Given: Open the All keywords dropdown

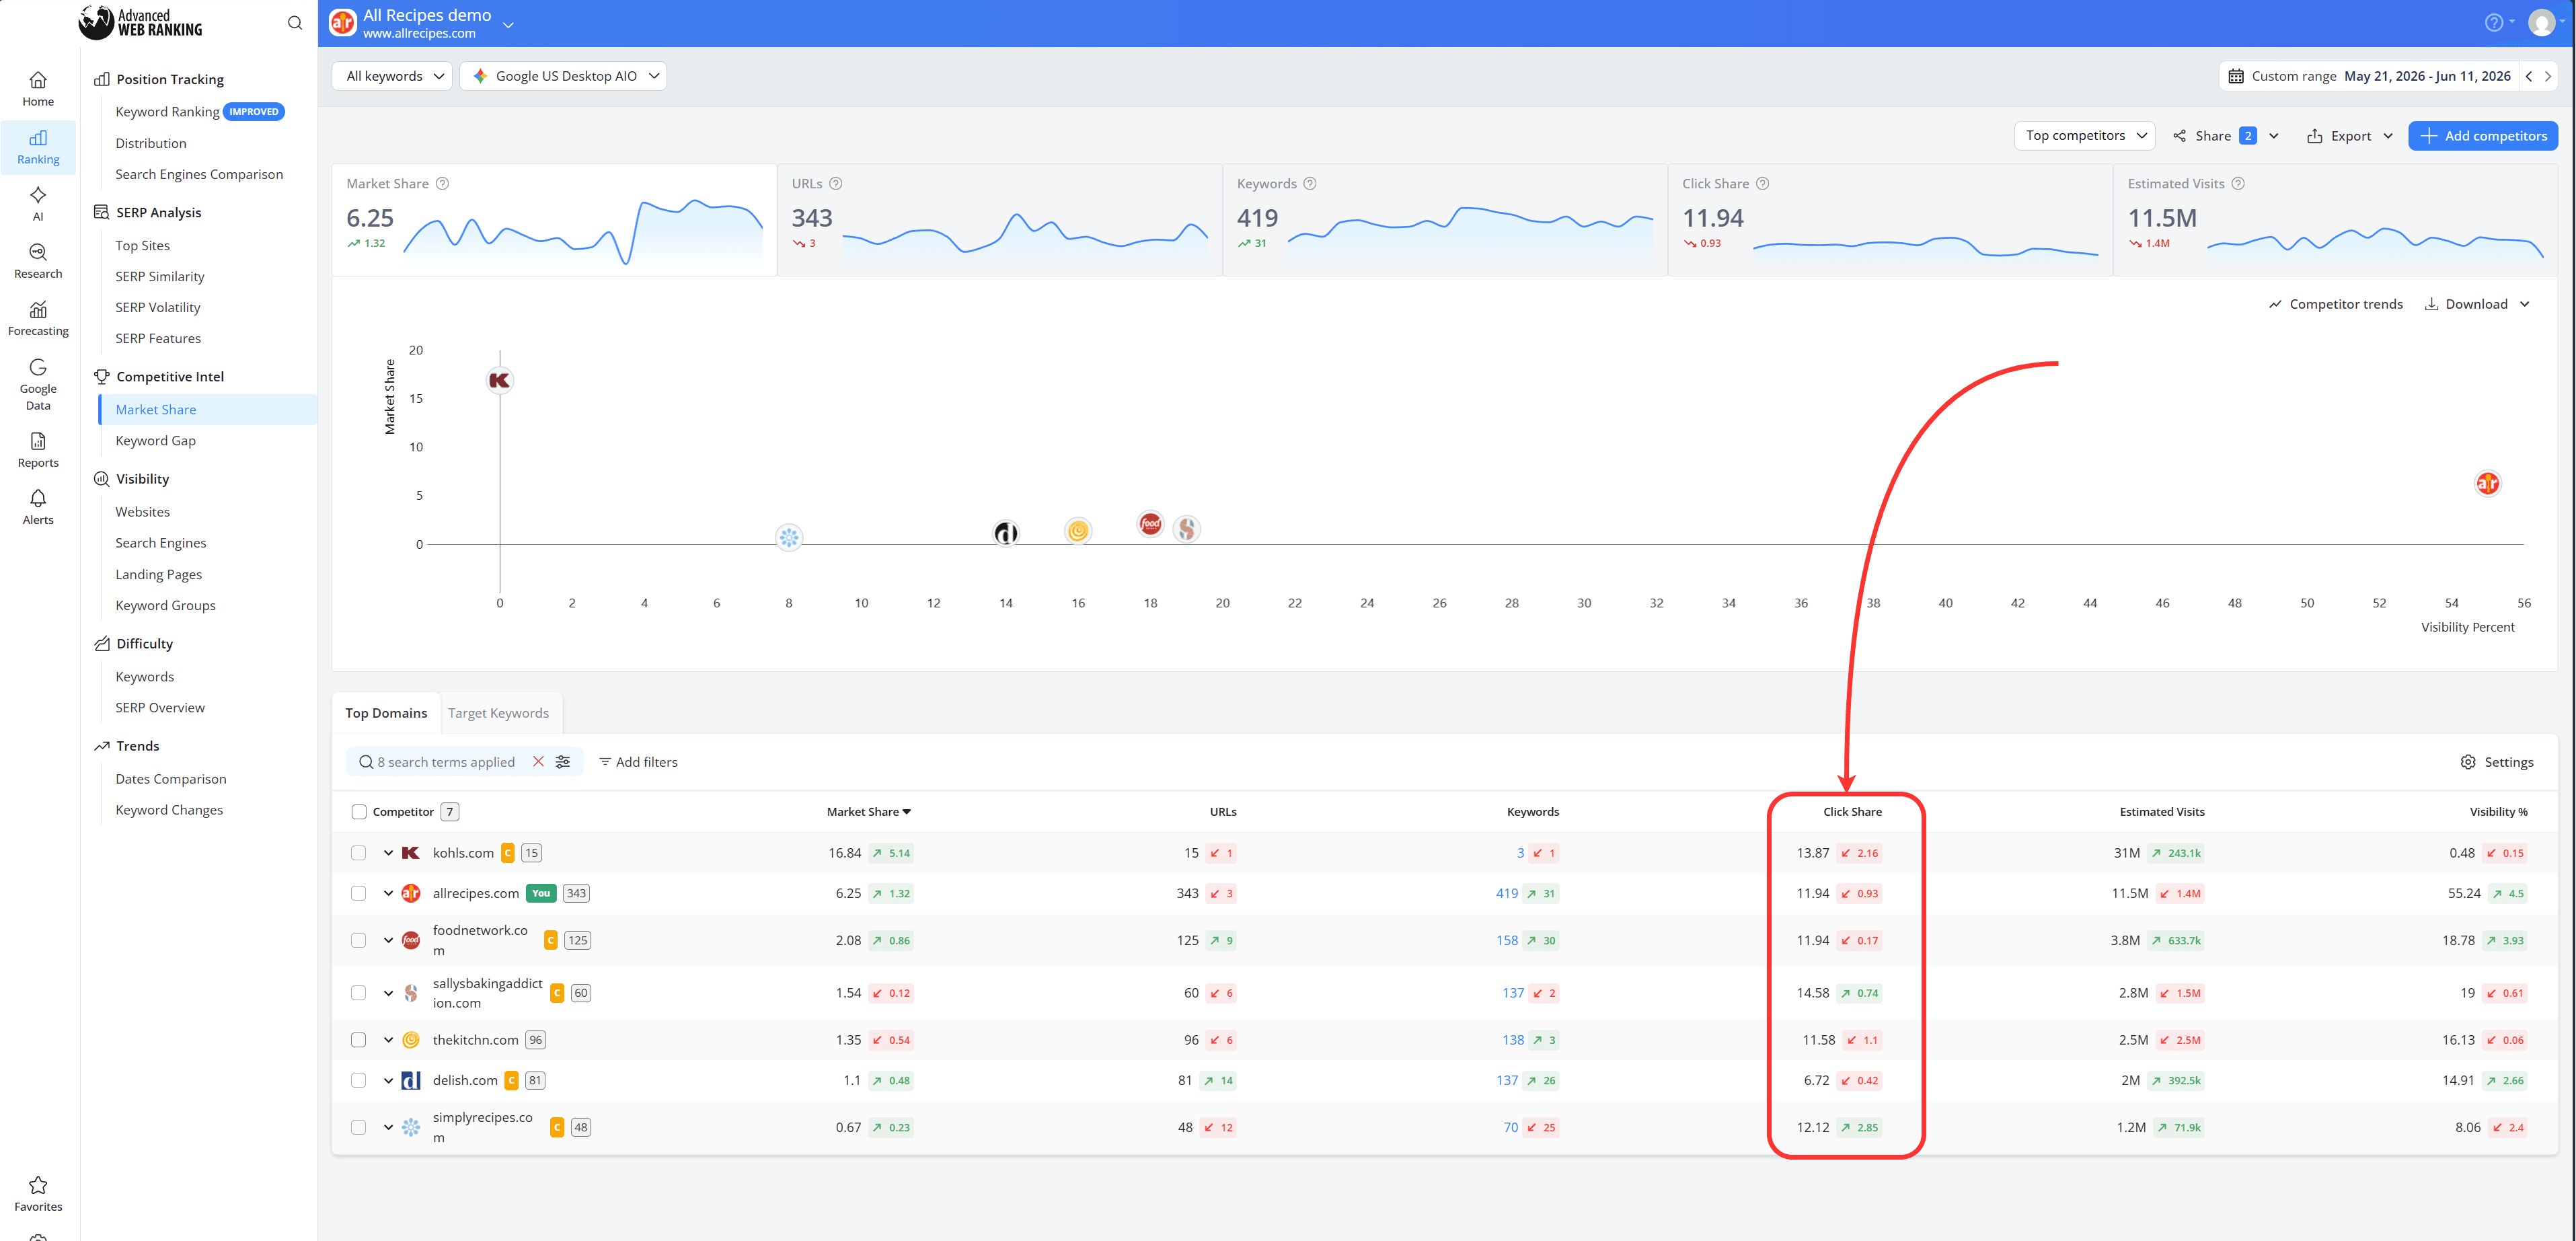Looking at the screenshot, I should 393,76.
